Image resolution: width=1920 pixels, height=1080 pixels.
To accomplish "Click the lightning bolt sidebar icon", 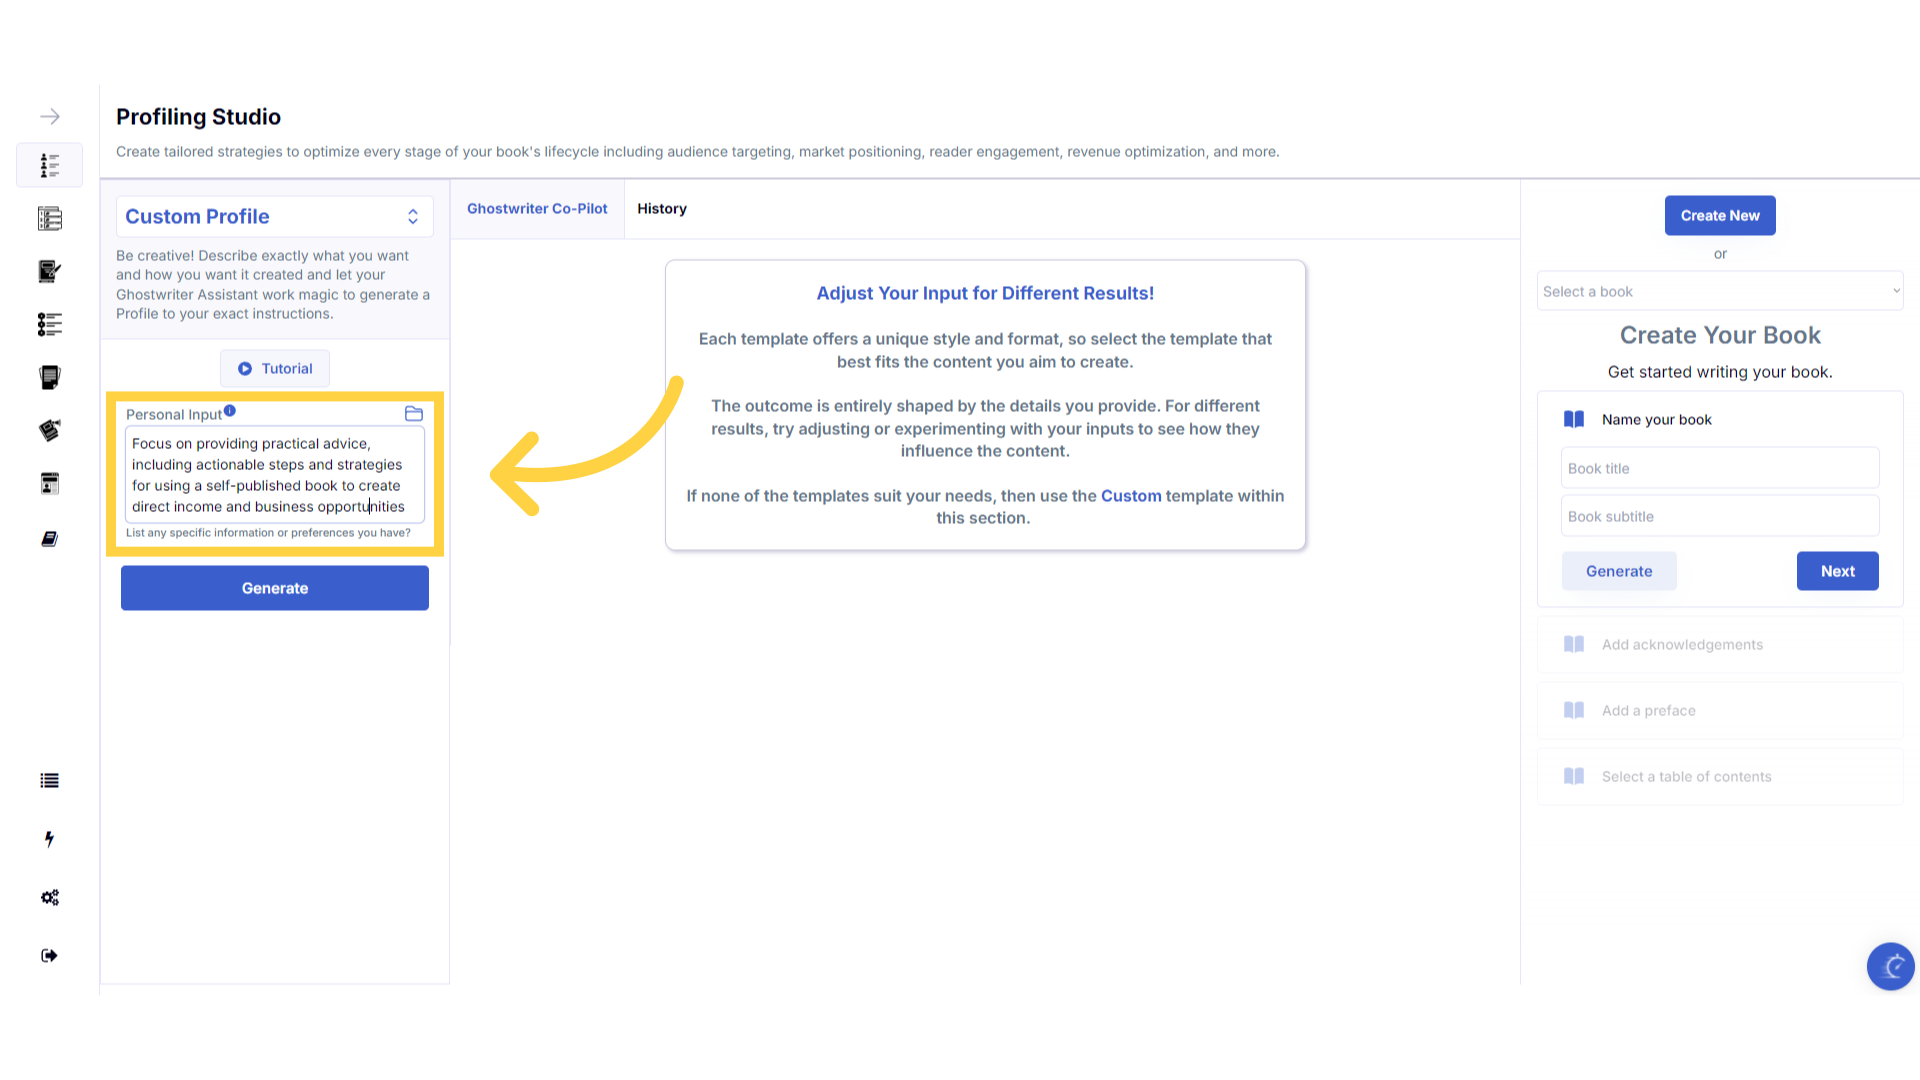I will [x=49, y=839].
